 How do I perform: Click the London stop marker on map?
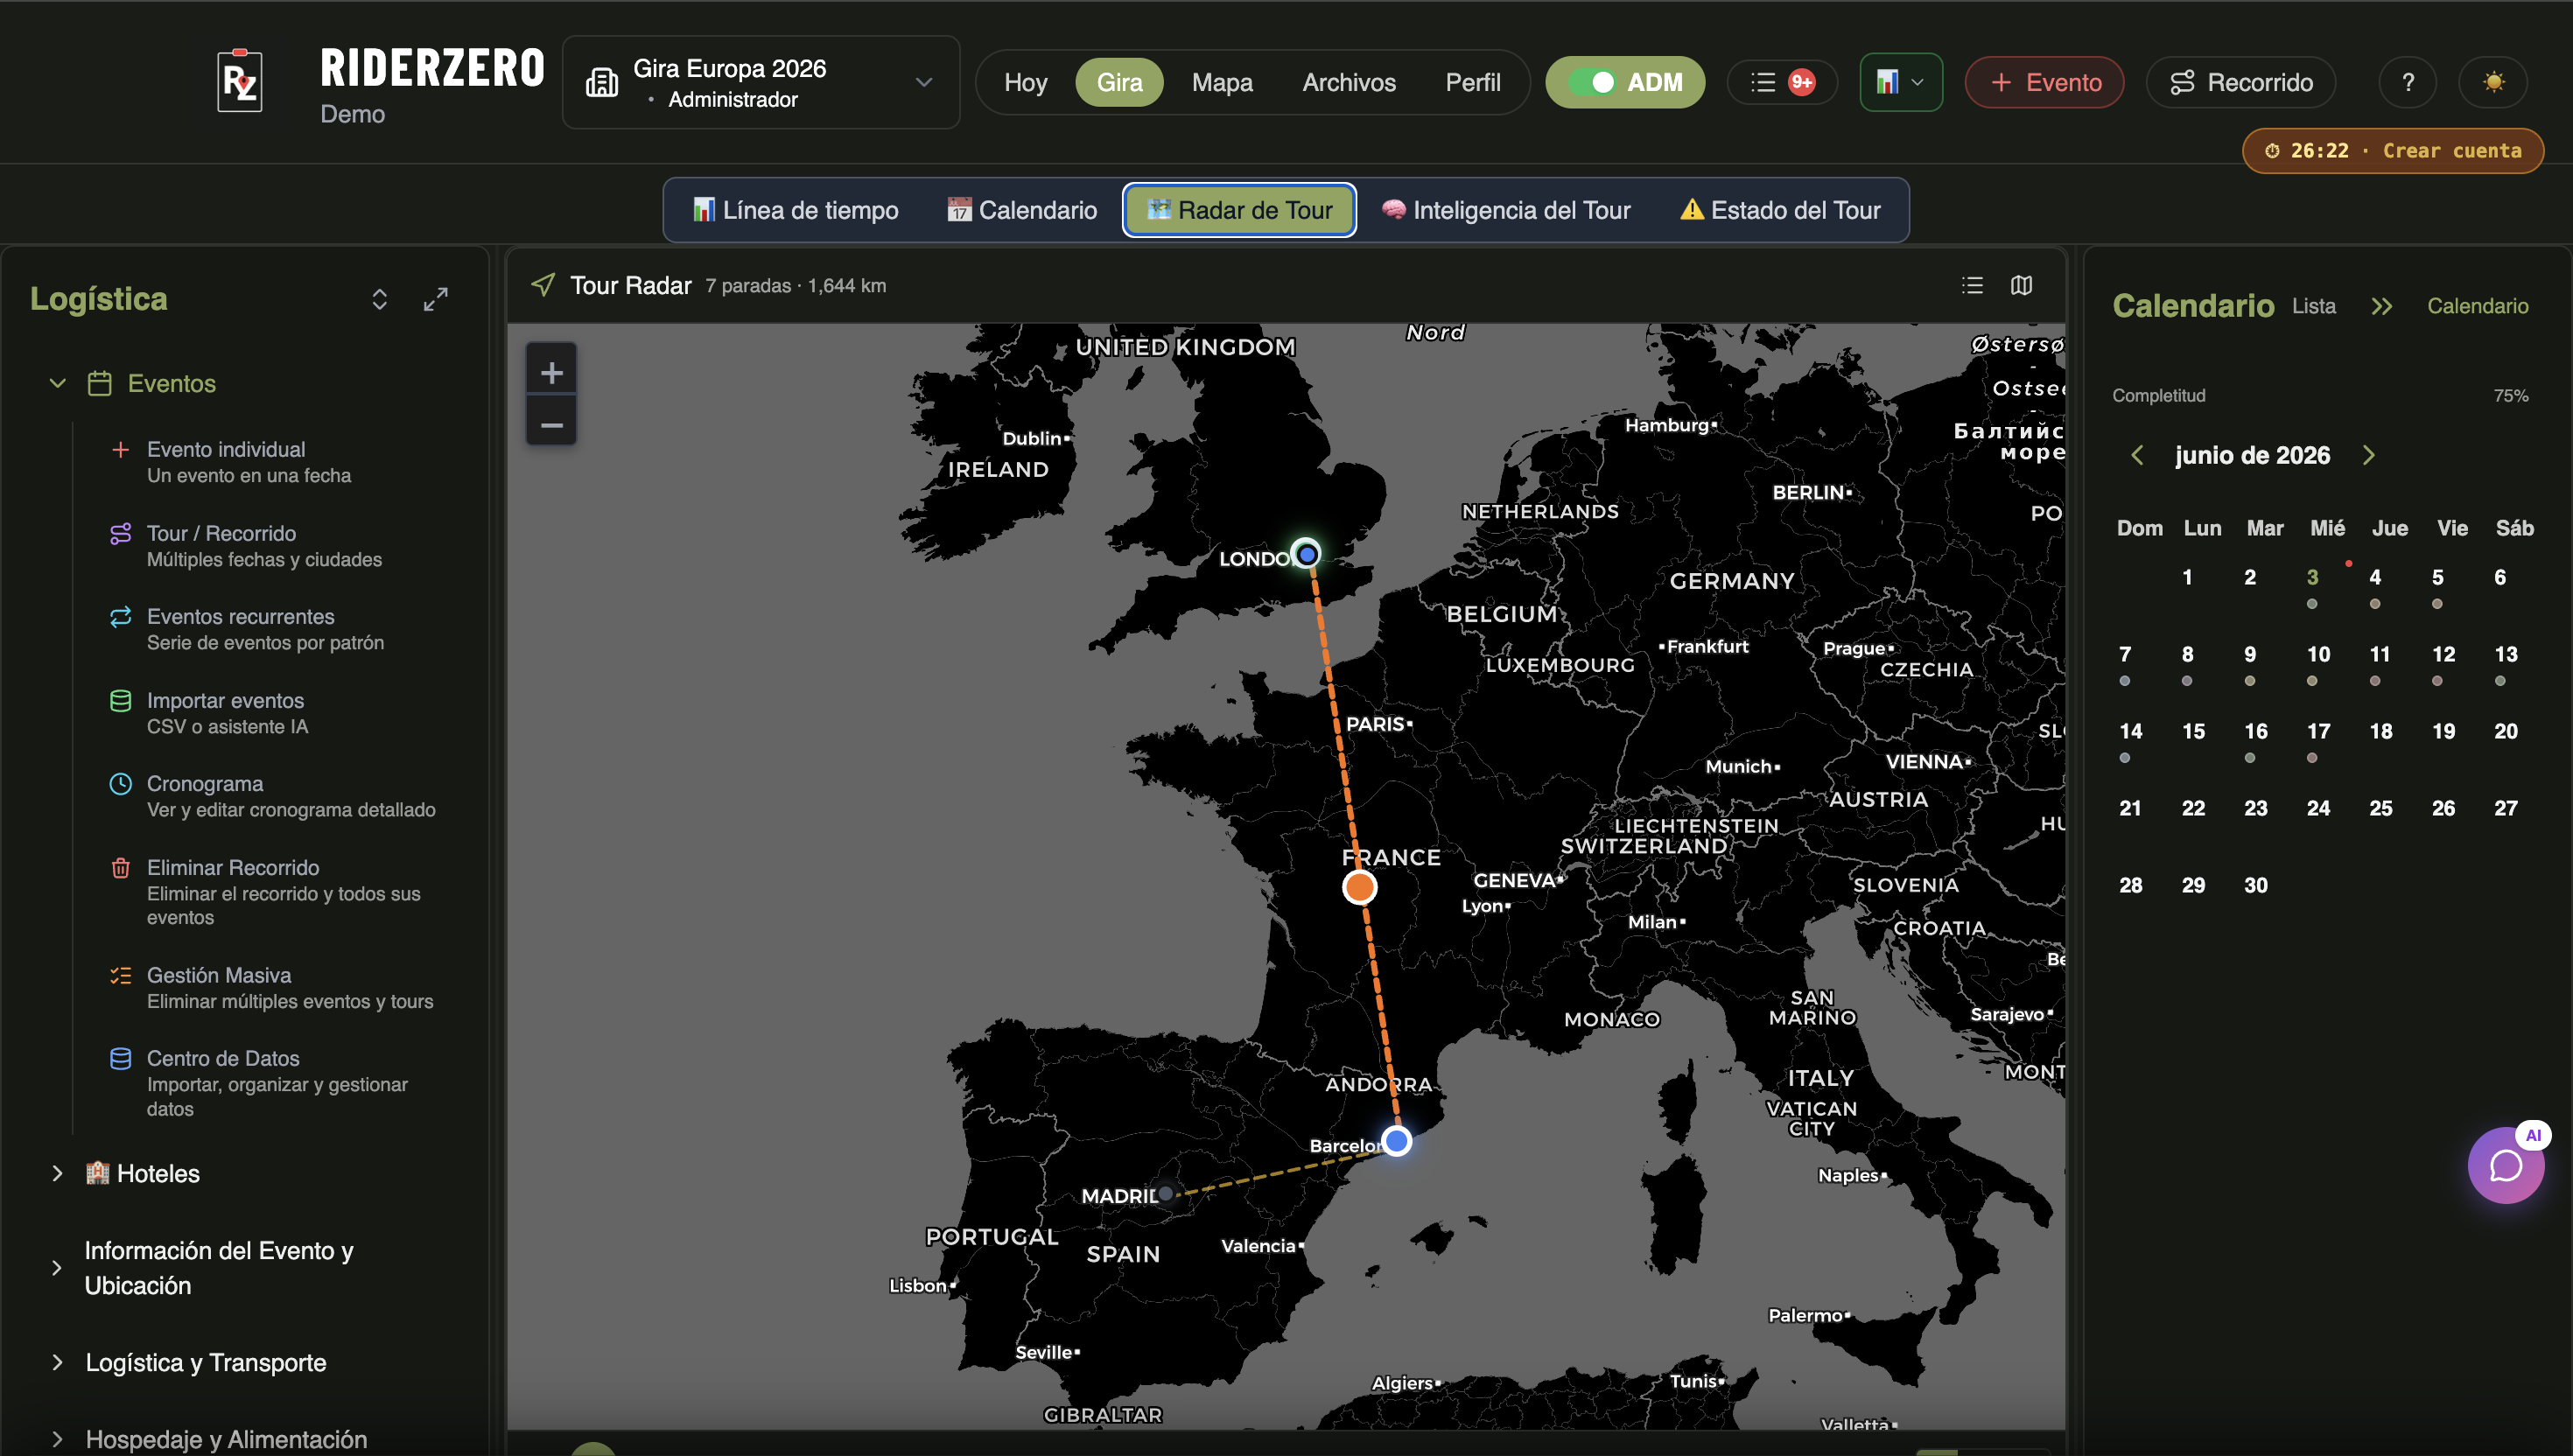[1306, 554]
